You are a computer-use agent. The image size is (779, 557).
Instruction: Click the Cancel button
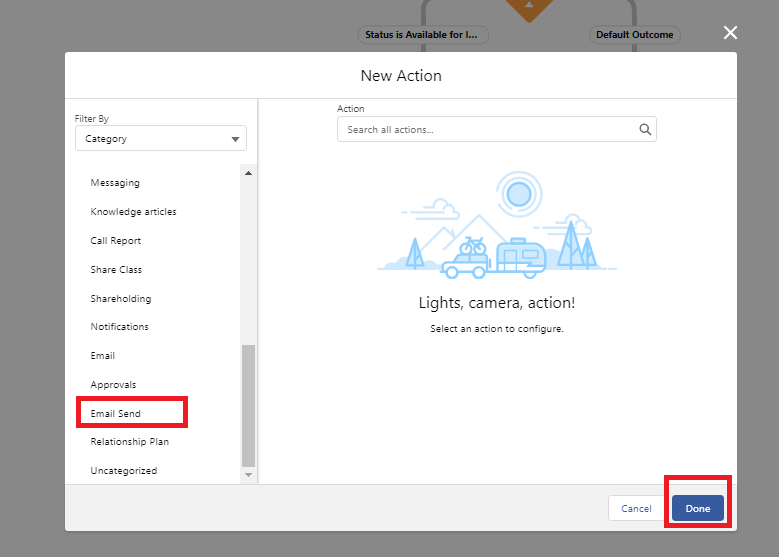pyautogui.click(x=636, y=509)
